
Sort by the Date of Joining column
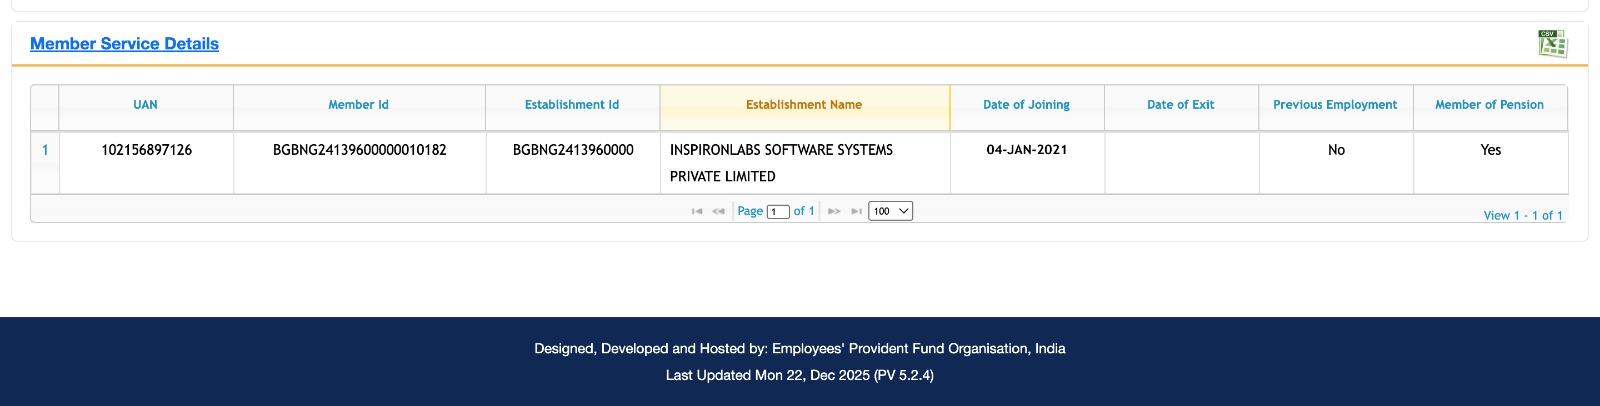click(x=1026, y=105)
